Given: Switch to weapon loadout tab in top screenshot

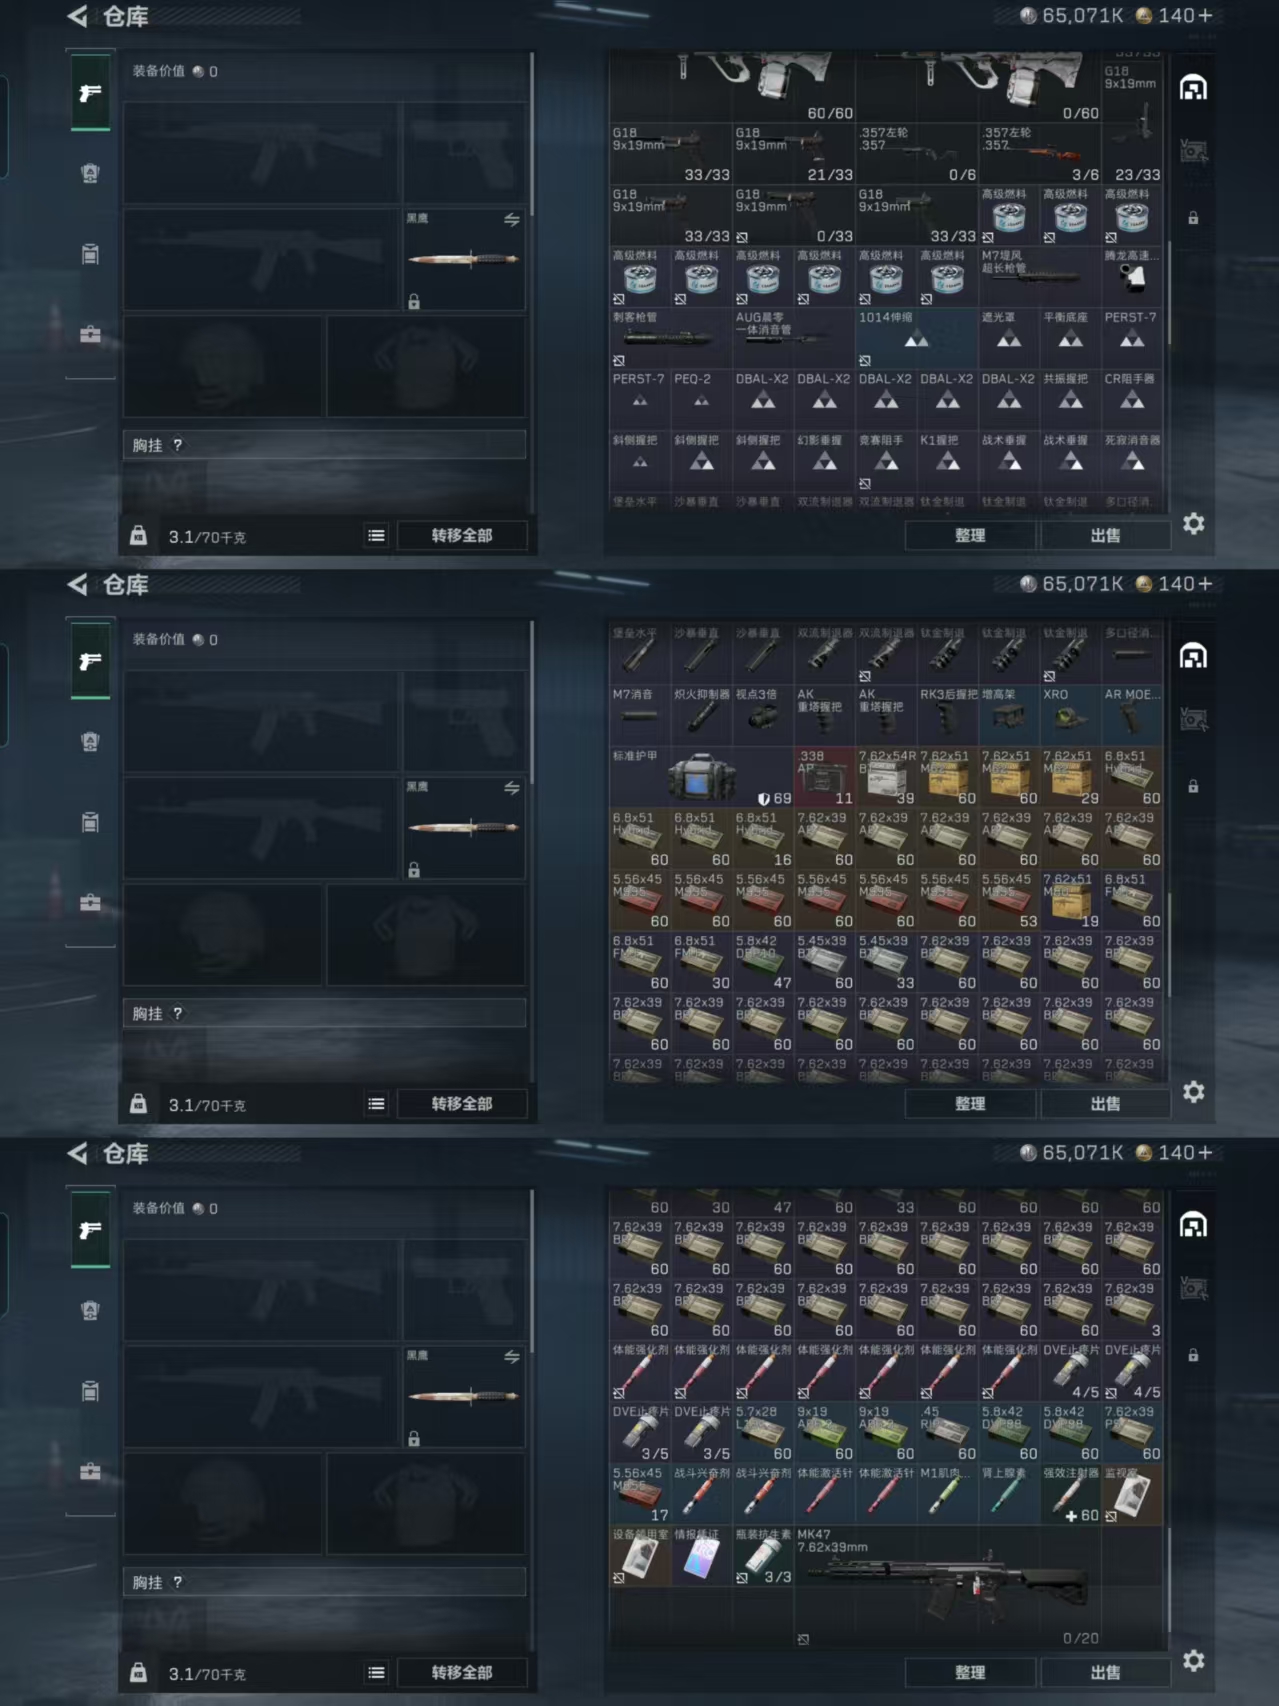Looking at the screenshot, I should (90, 93).
